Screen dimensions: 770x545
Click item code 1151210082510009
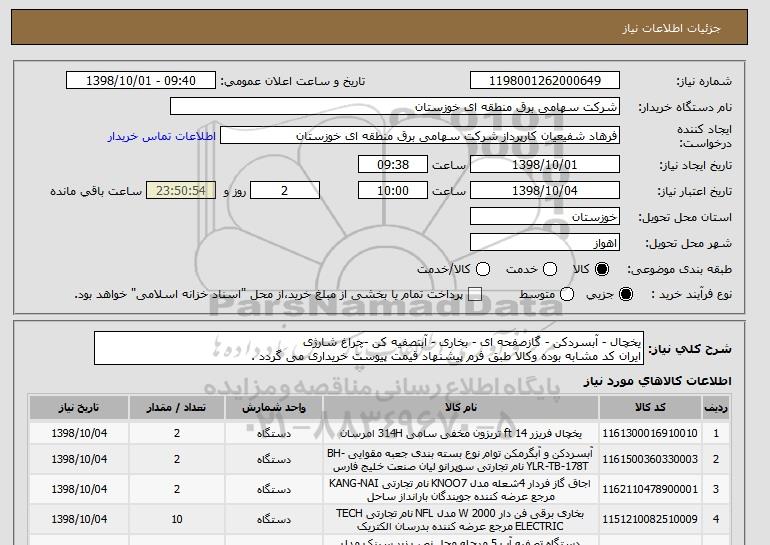point(650,519)
